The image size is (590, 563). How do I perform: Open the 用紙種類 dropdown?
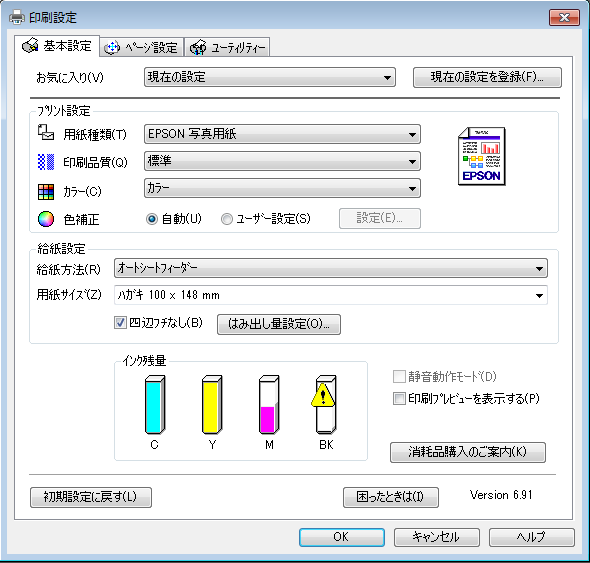[282, 134]
